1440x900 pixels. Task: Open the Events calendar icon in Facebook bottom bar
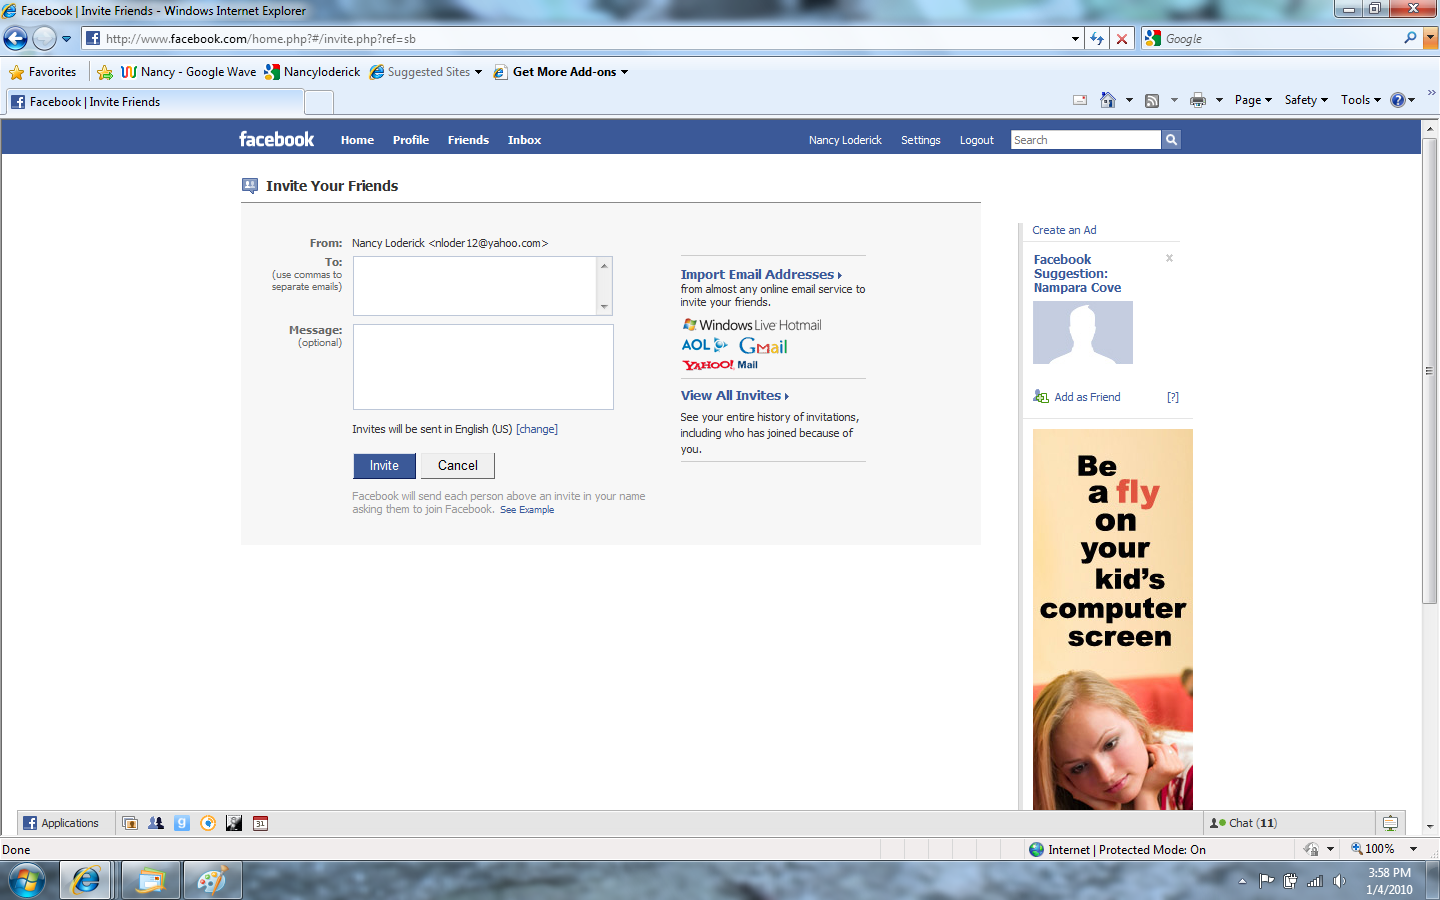(260, 823)
